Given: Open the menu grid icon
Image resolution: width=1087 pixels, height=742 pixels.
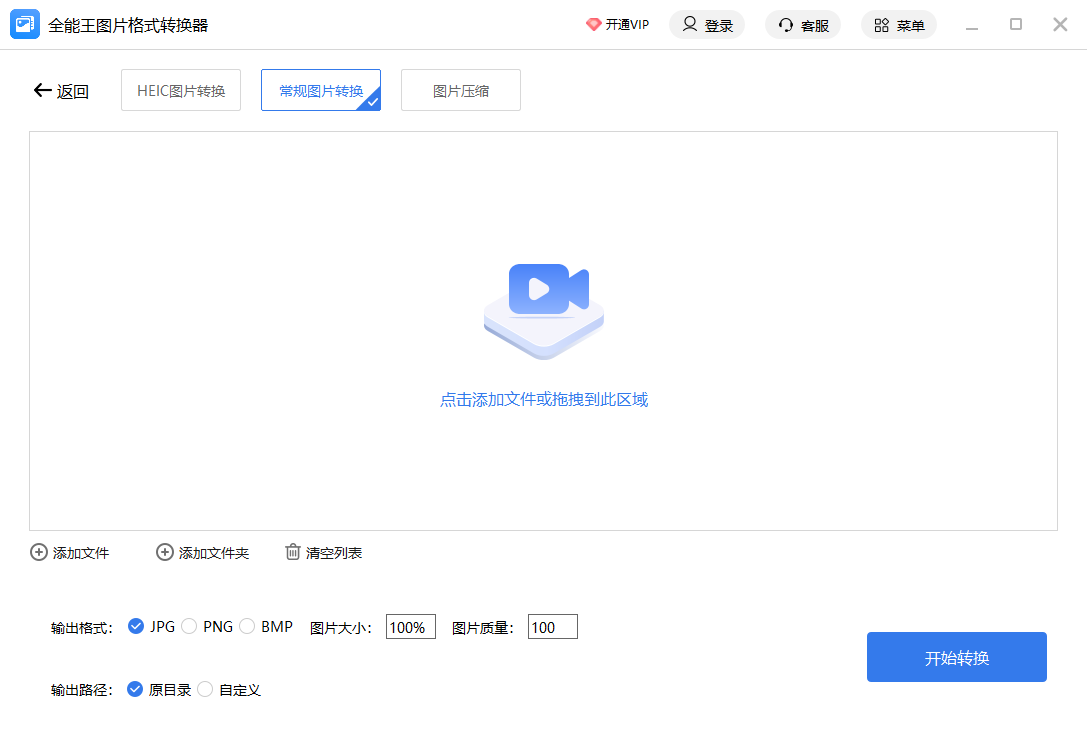Looking at the screenshot, I should [881, 25].
